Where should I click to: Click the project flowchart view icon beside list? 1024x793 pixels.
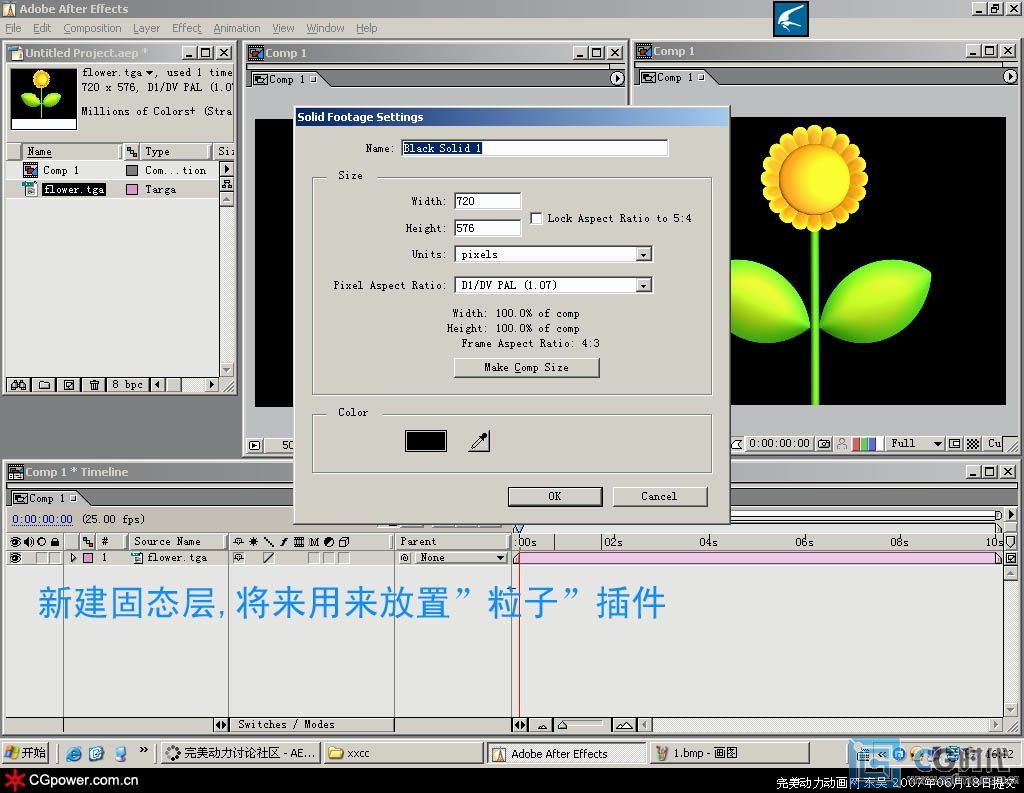click(x=227, y=184)
